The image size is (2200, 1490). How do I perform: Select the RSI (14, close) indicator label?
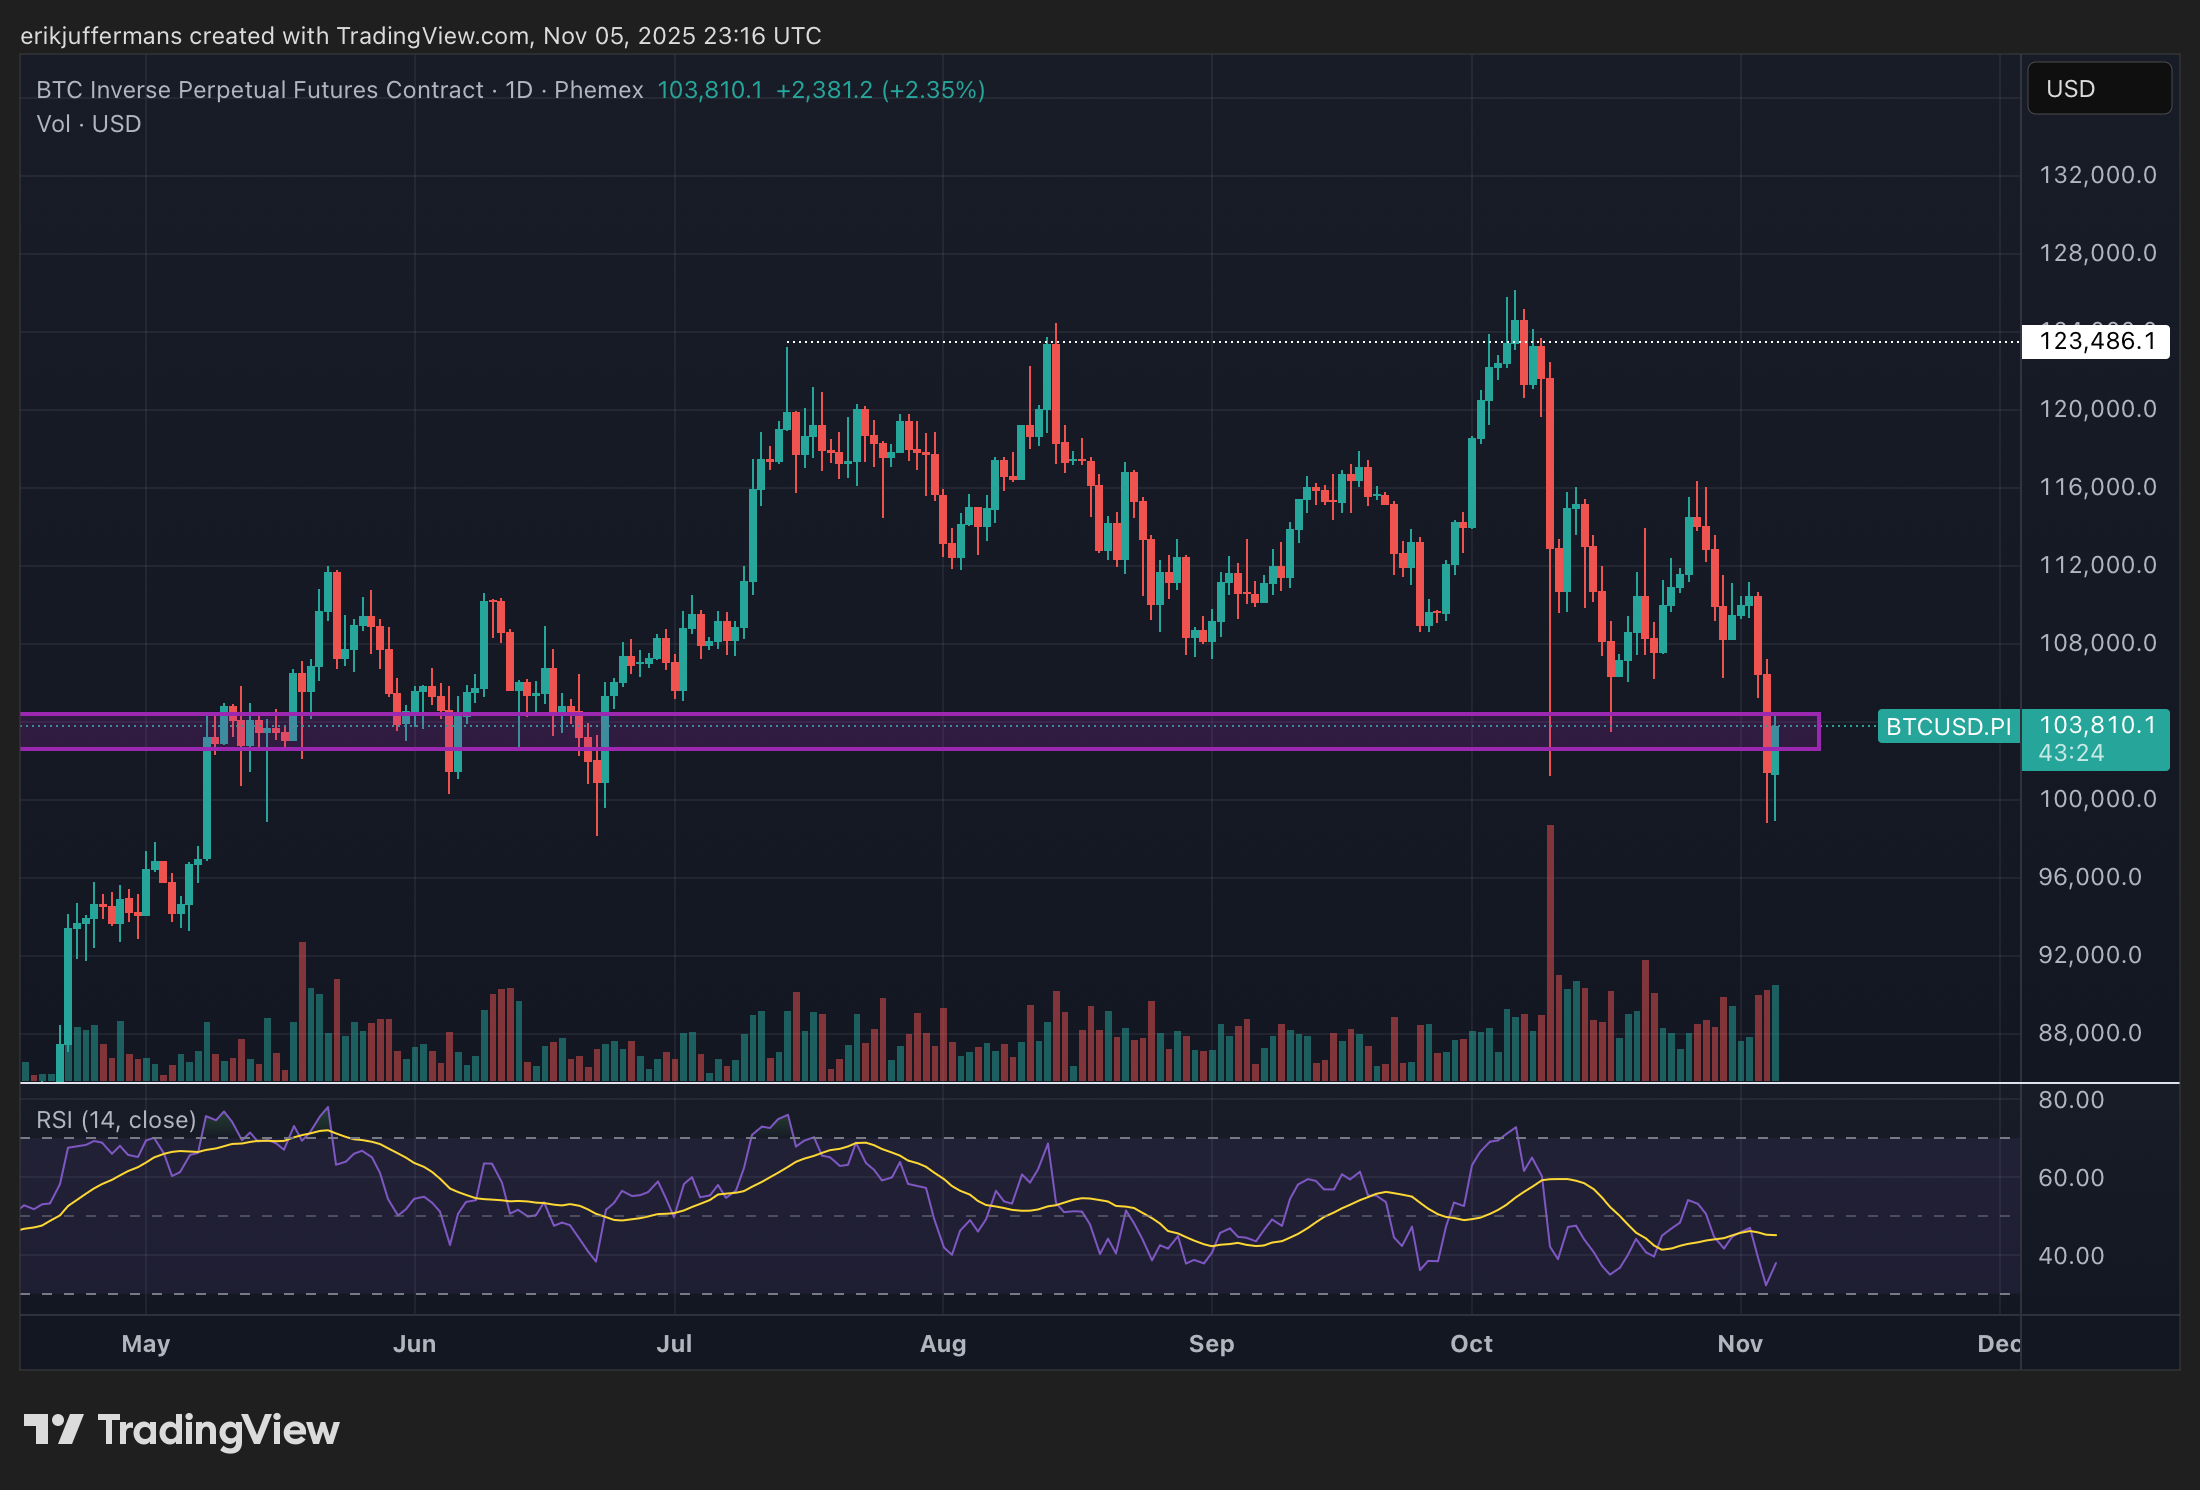point(116,1120)
